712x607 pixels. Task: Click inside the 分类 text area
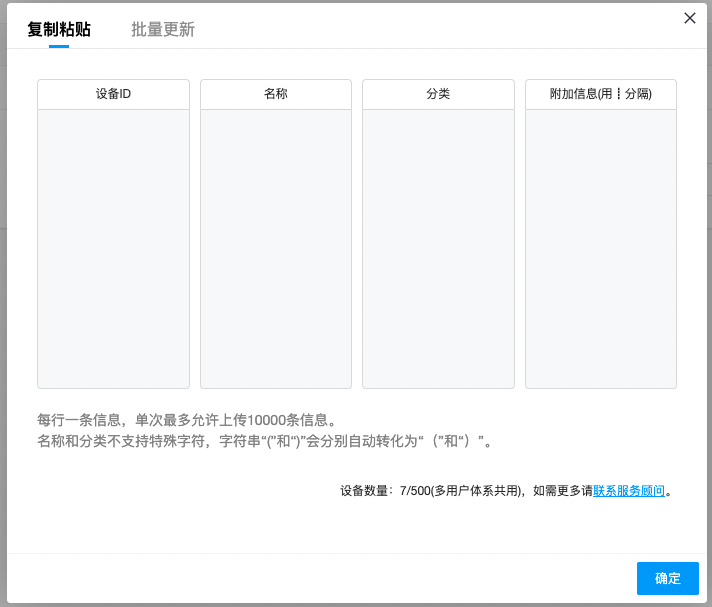pyautogui.click(x=438, y=249)
